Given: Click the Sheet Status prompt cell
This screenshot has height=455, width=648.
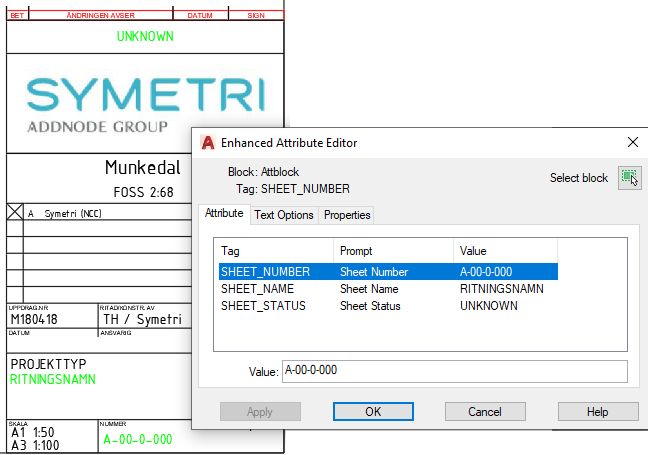Looking at the screenshot, I should click(370, 306).
